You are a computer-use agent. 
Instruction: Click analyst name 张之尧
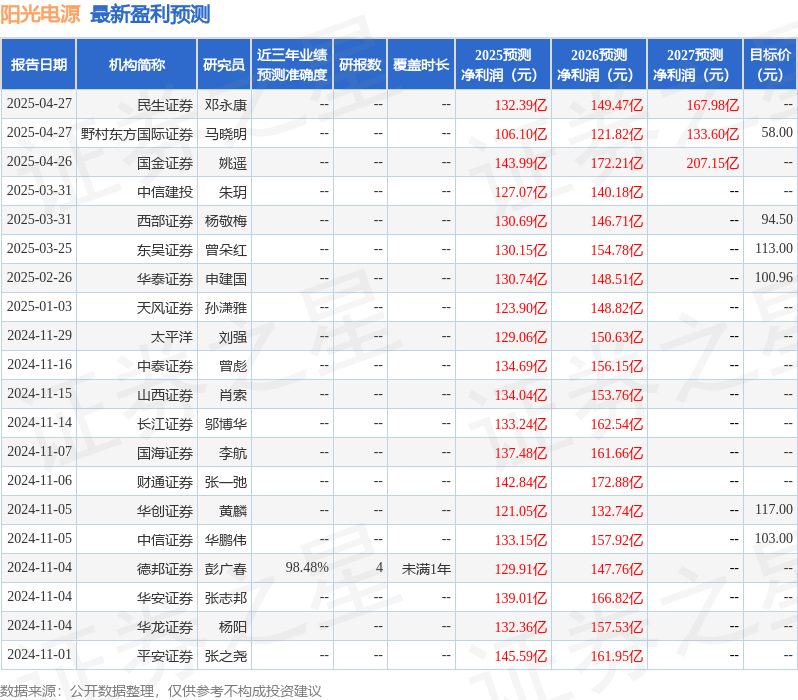coord(226,657)
